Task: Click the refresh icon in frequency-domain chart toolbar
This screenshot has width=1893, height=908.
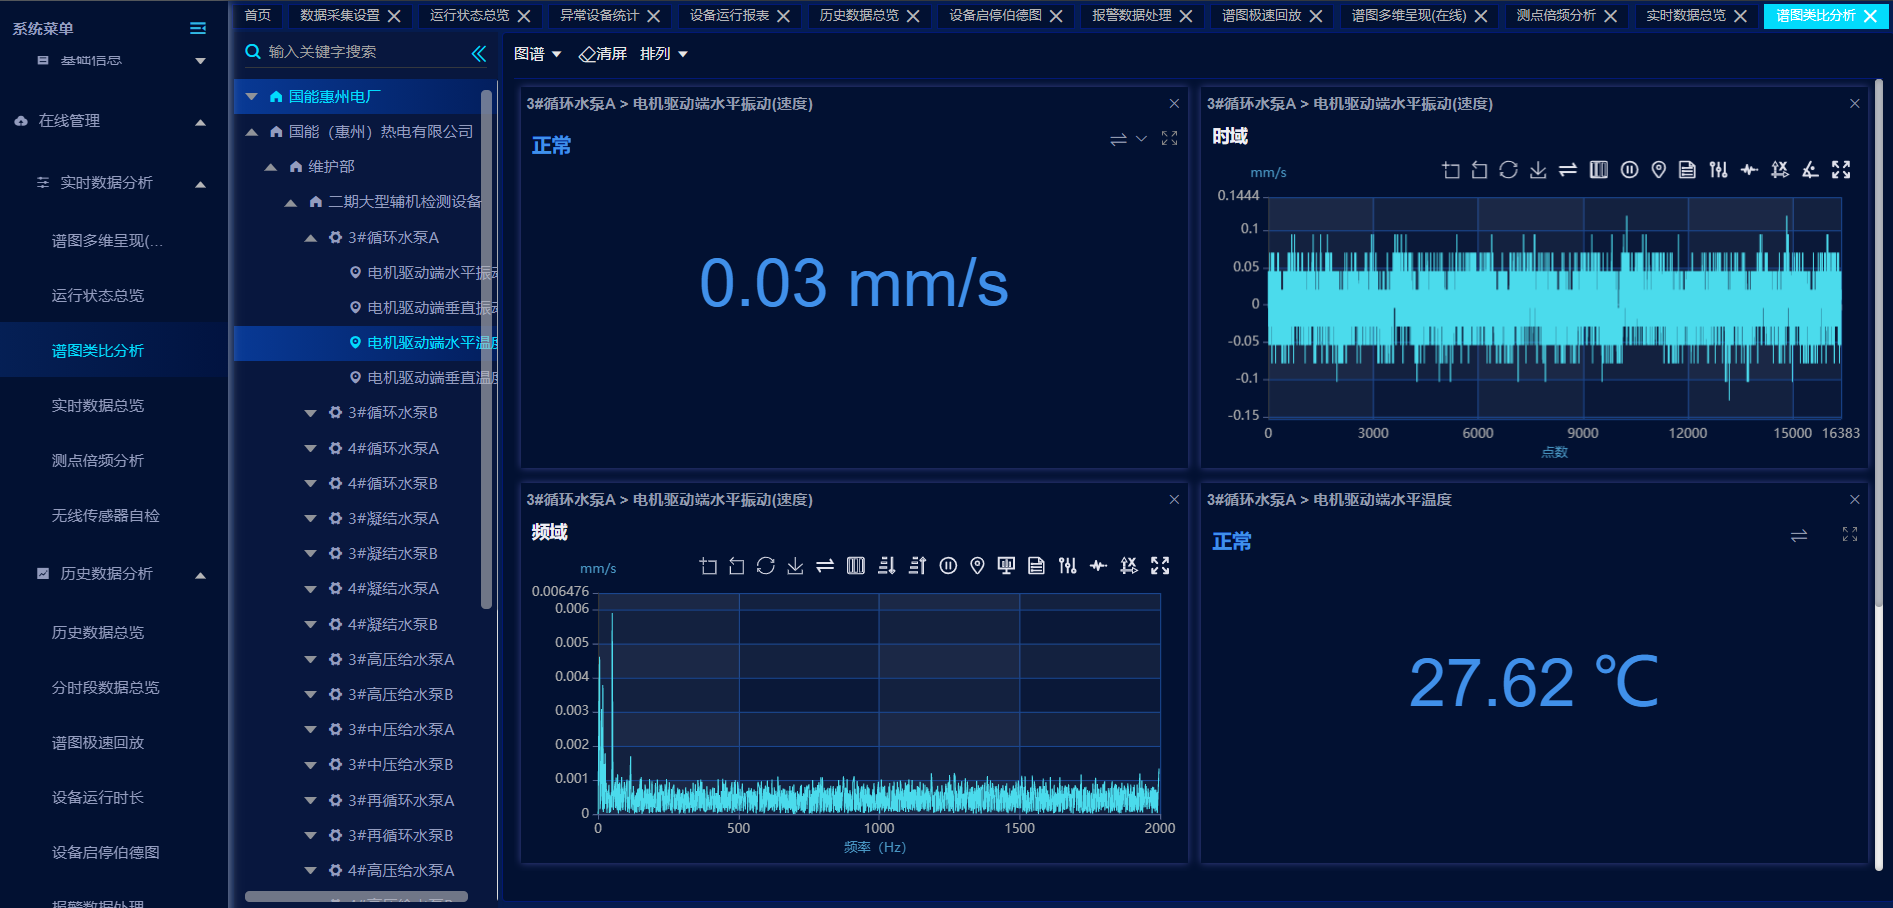Action: pos(766,566)
